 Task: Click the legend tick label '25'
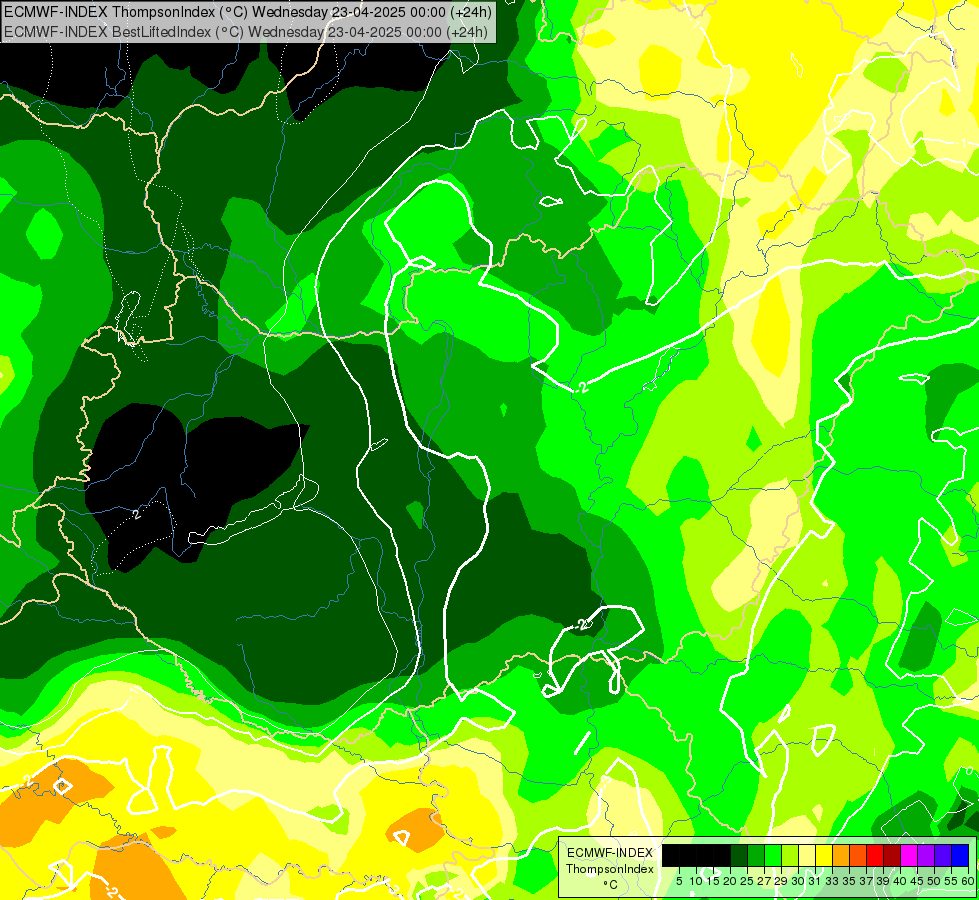[747, 881]
